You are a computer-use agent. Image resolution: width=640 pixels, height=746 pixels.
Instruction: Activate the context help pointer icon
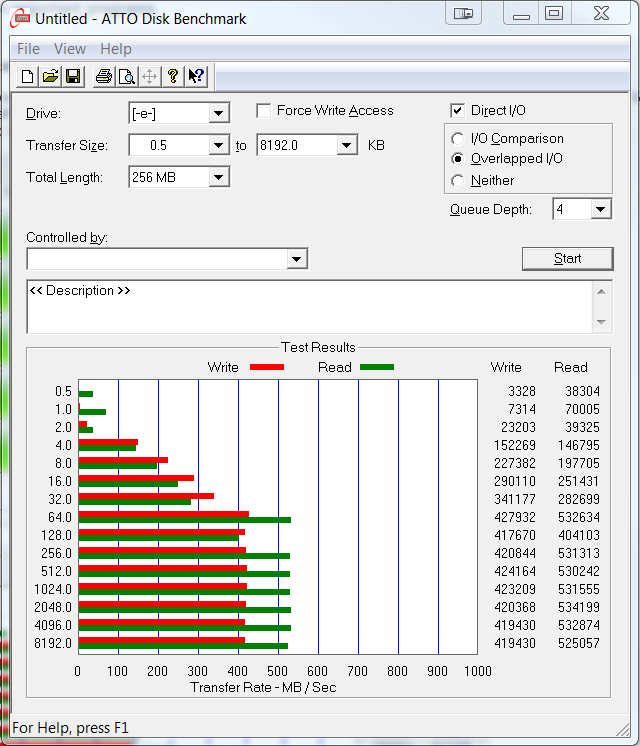tap(196, 76)
